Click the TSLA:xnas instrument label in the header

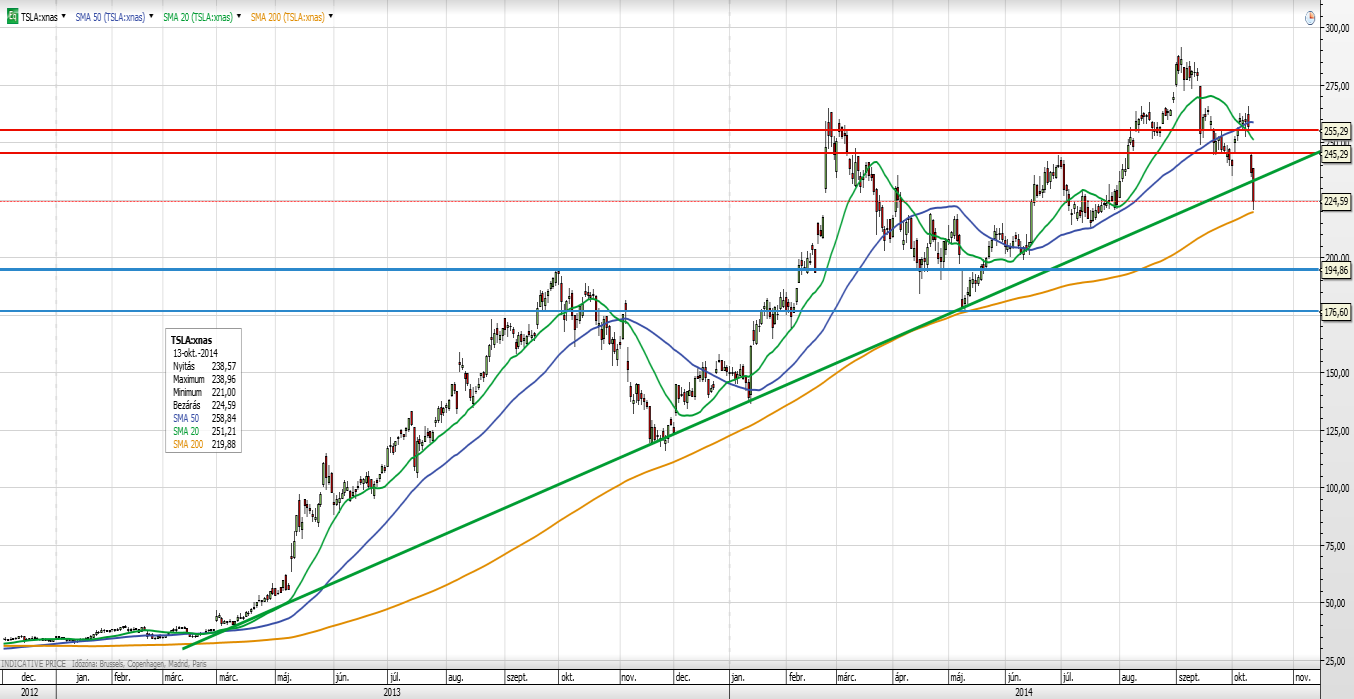[40, 17]
